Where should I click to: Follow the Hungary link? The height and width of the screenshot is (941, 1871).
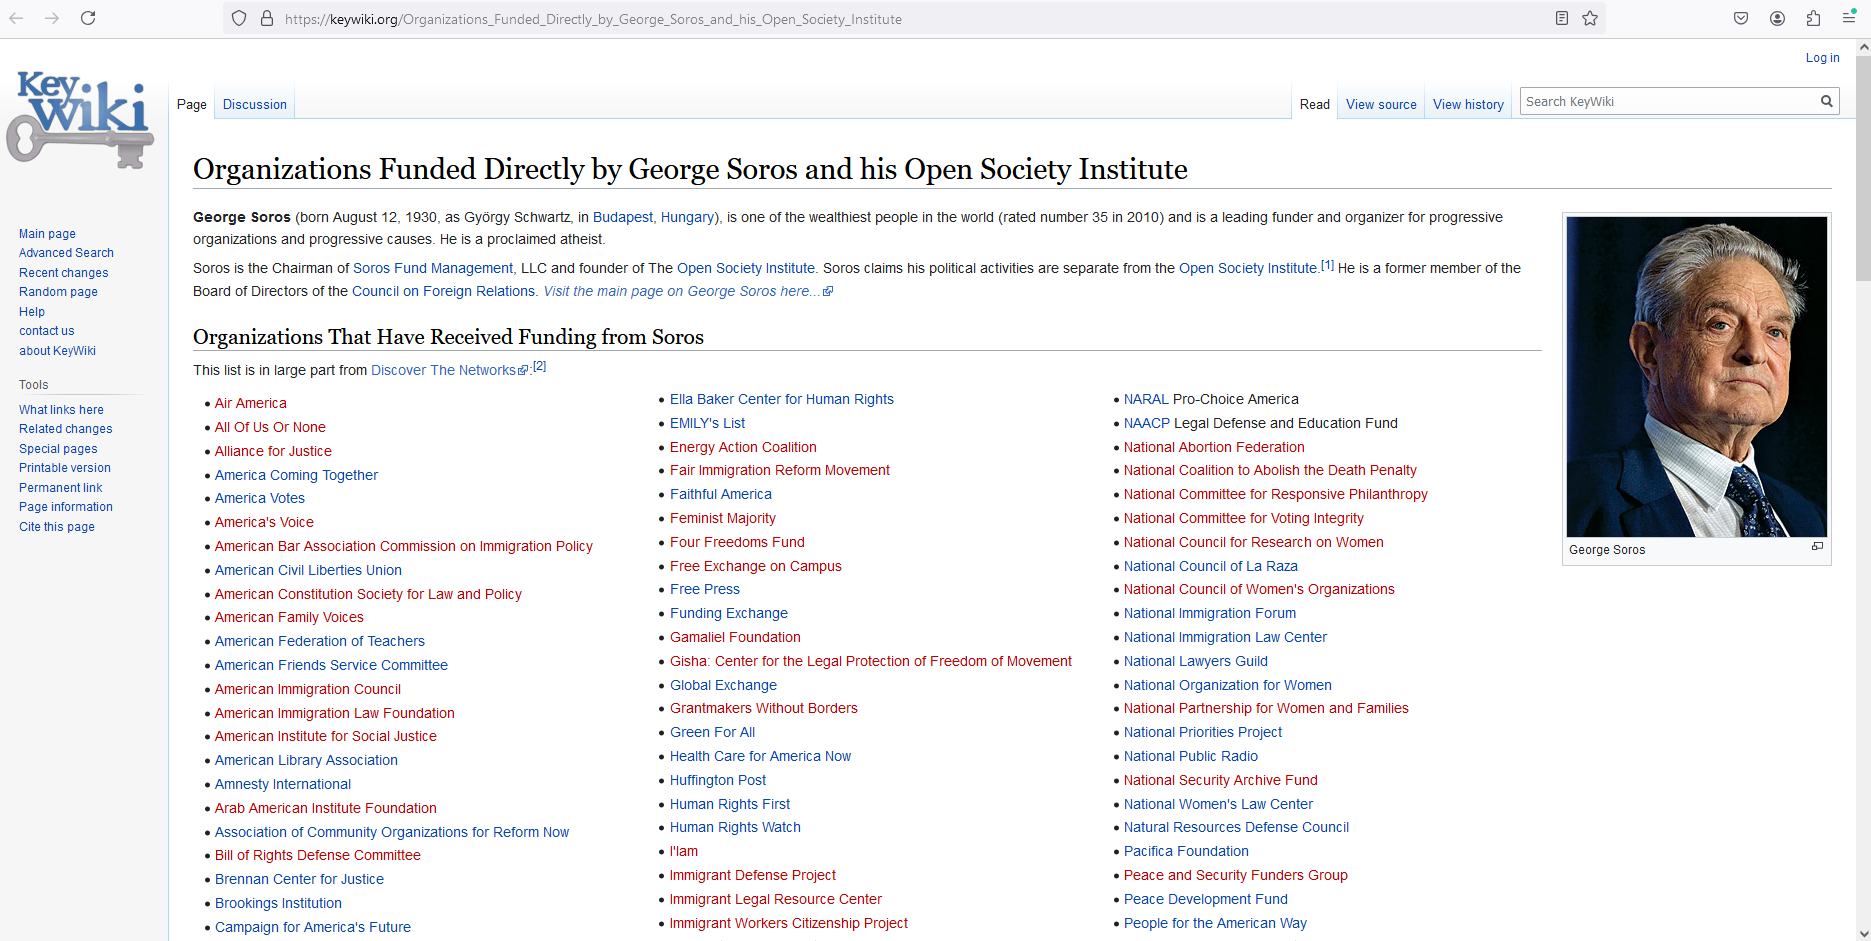click(688, 217)
